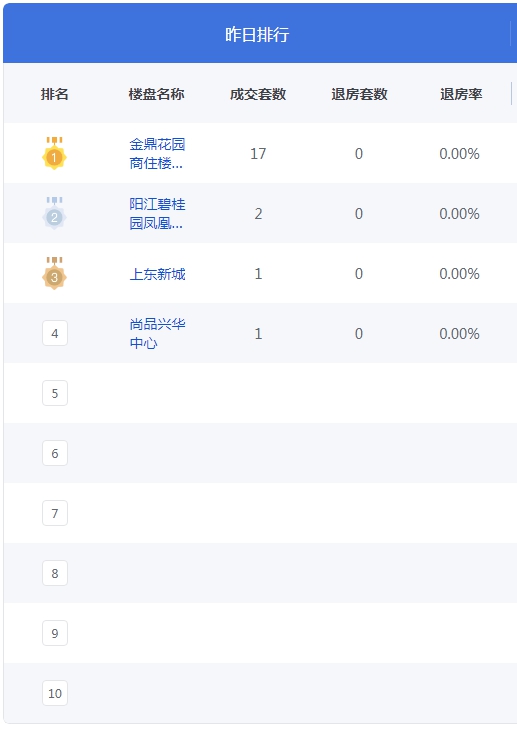Select the rank 9 number badge
The image size is (517, 730).
[55, 633]
